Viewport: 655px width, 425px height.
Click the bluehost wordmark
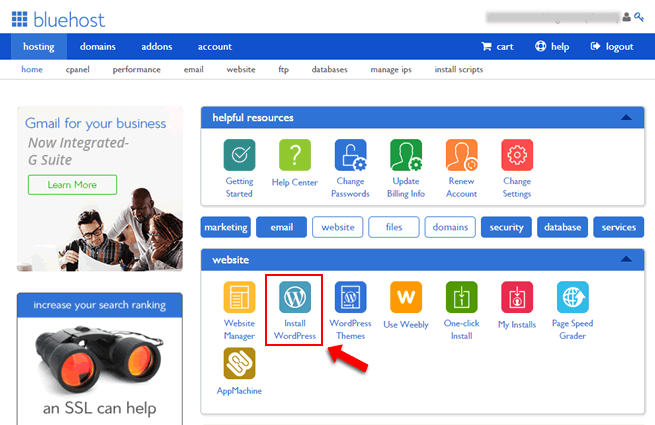coord(69,20)
